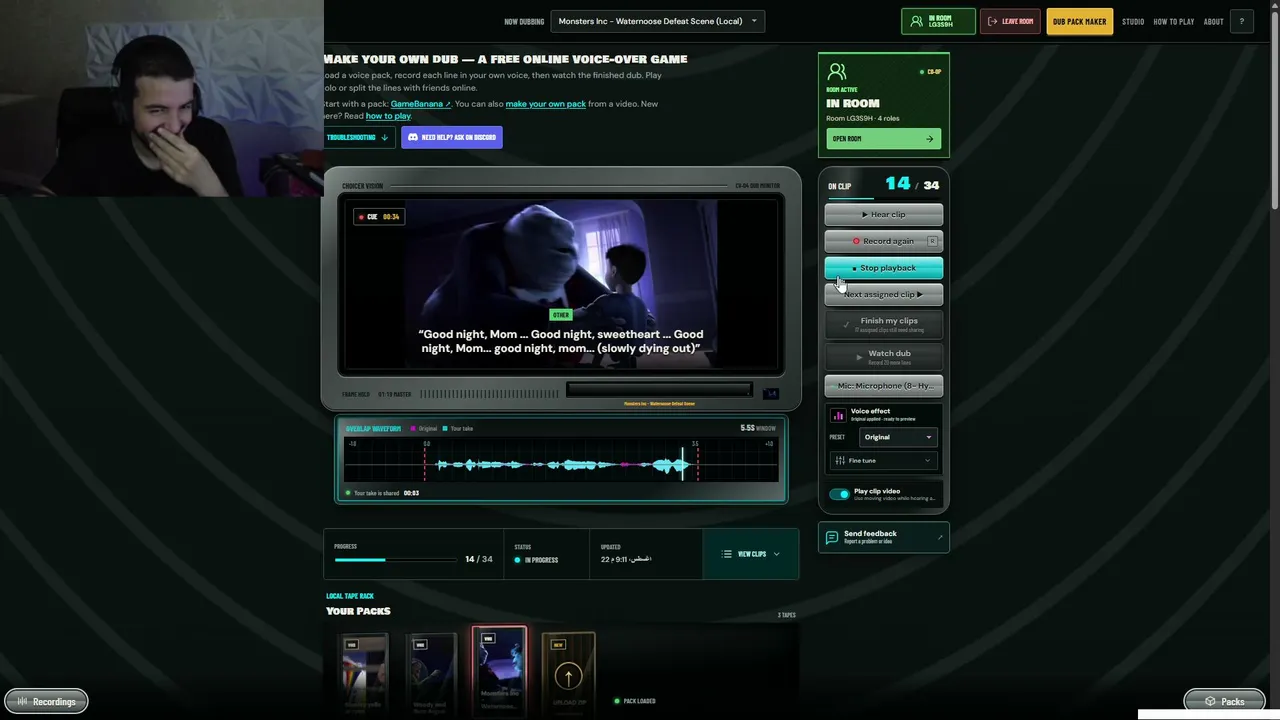Click the Open Room button

click(884, 139)
